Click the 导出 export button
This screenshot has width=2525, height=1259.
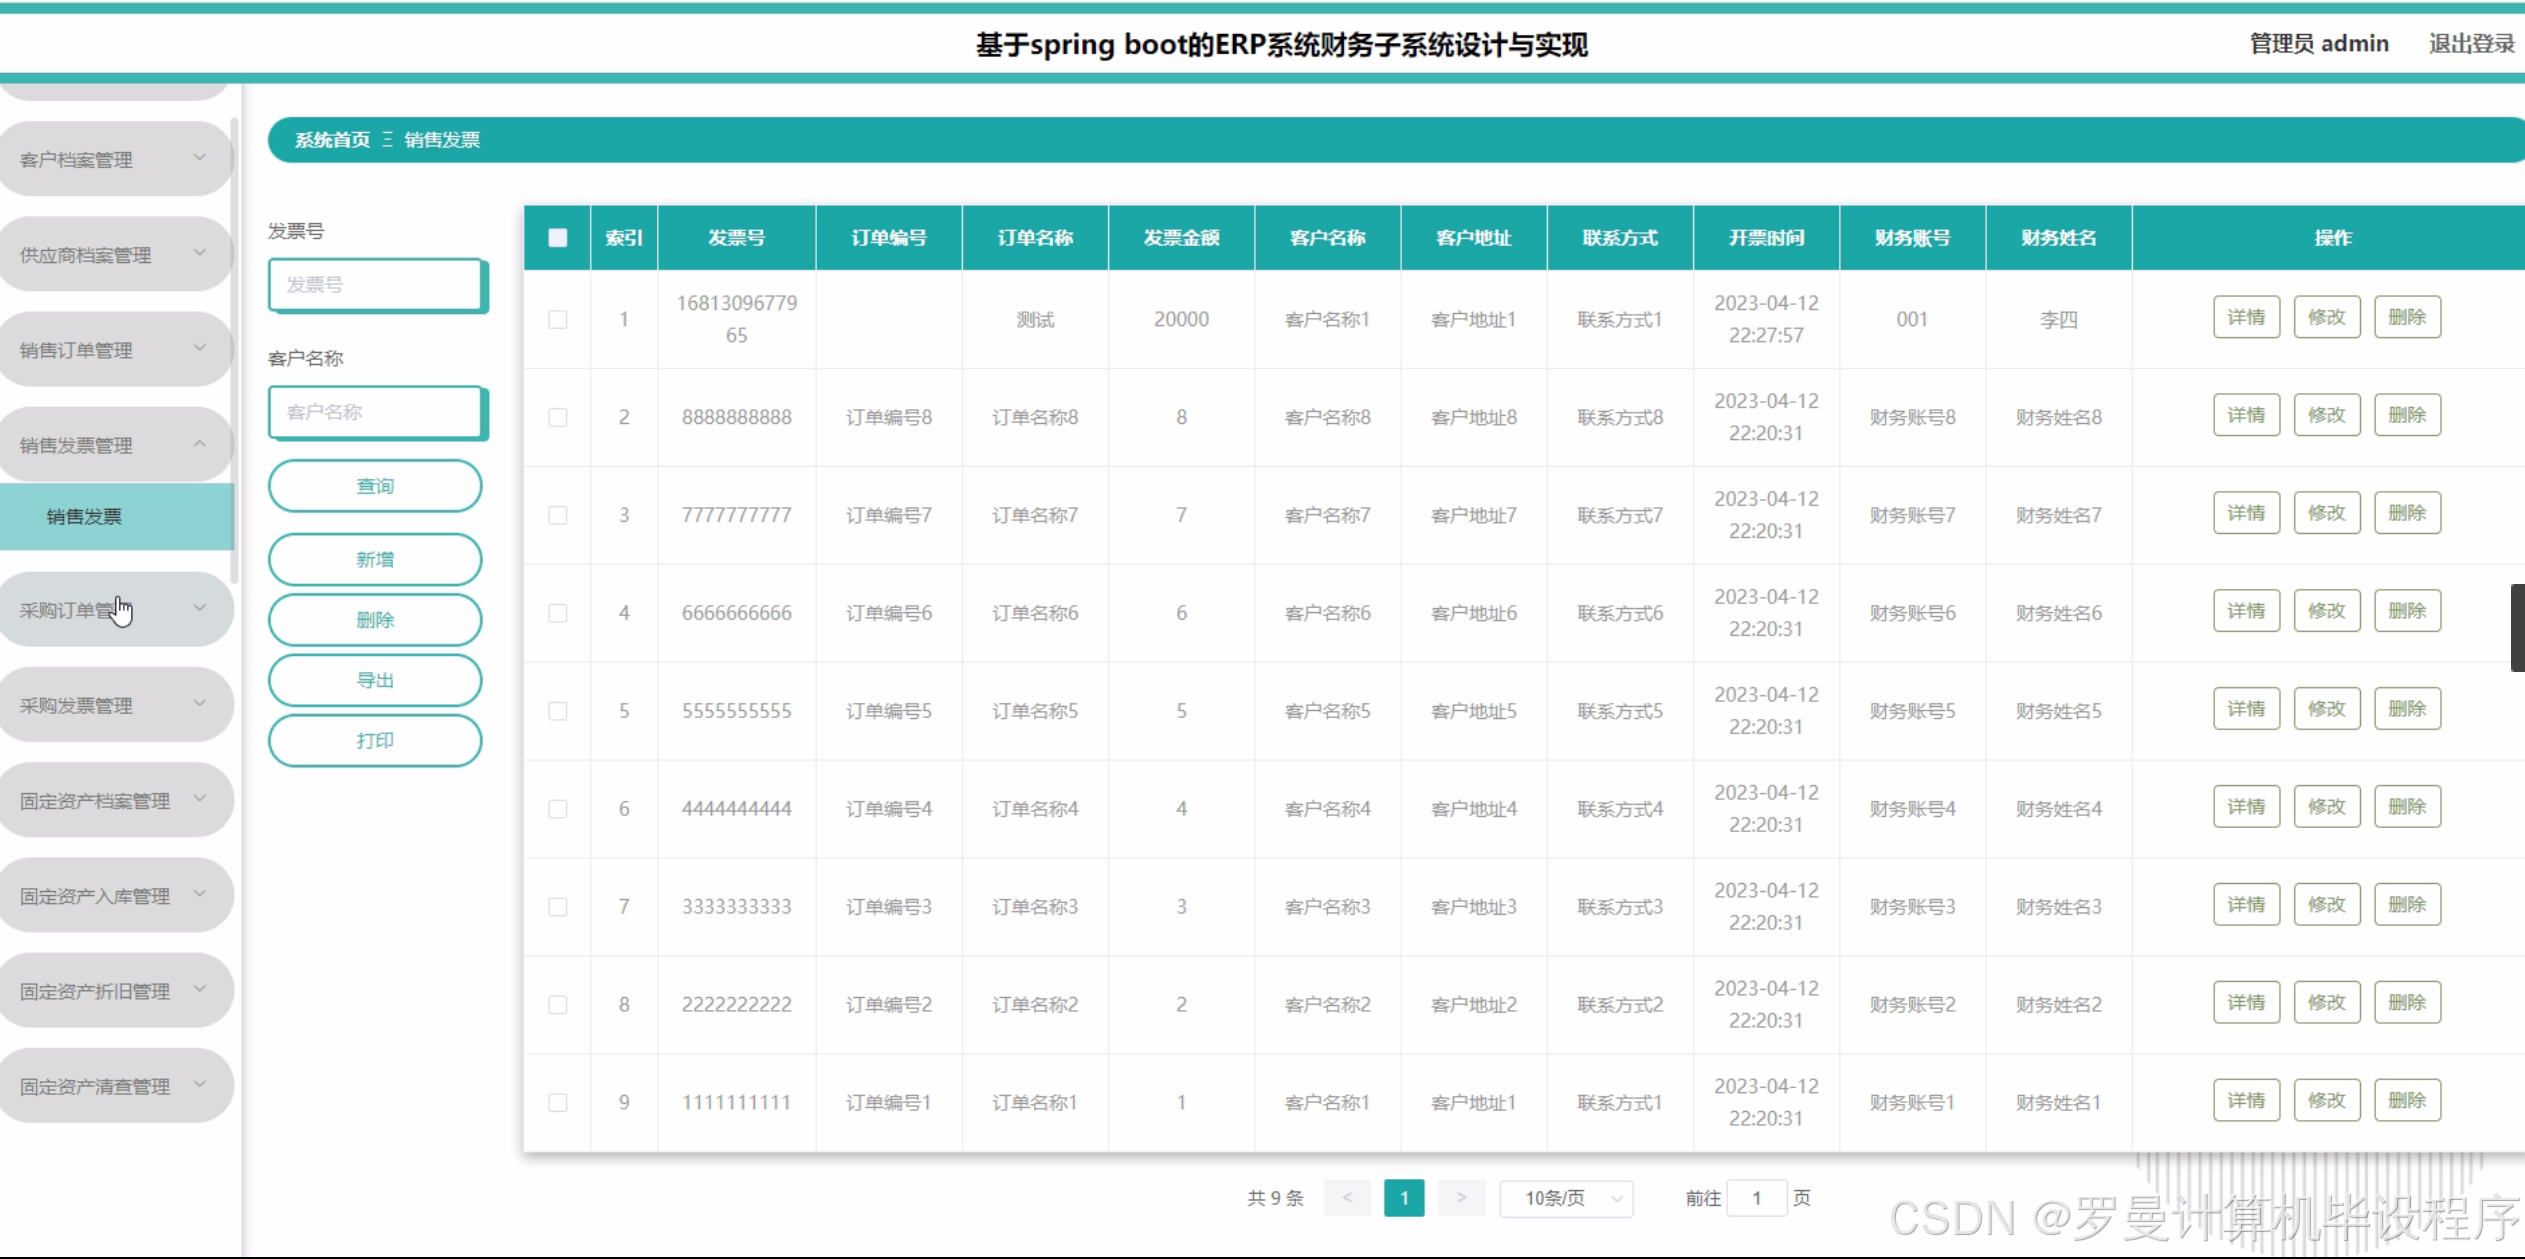point(374,680)
